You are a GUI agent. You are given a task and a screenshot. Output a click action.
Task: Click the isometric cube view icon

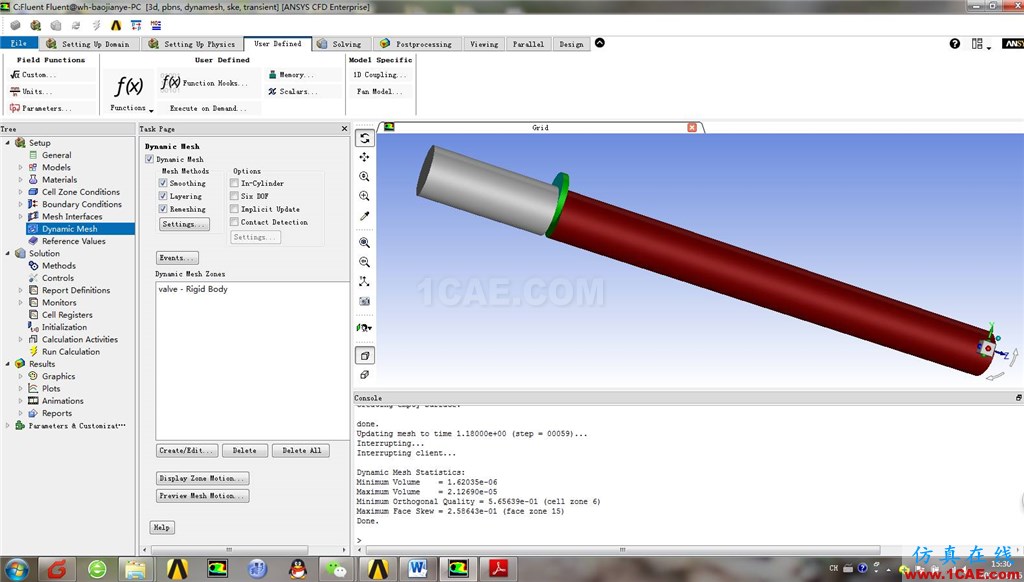coord(364,355)
